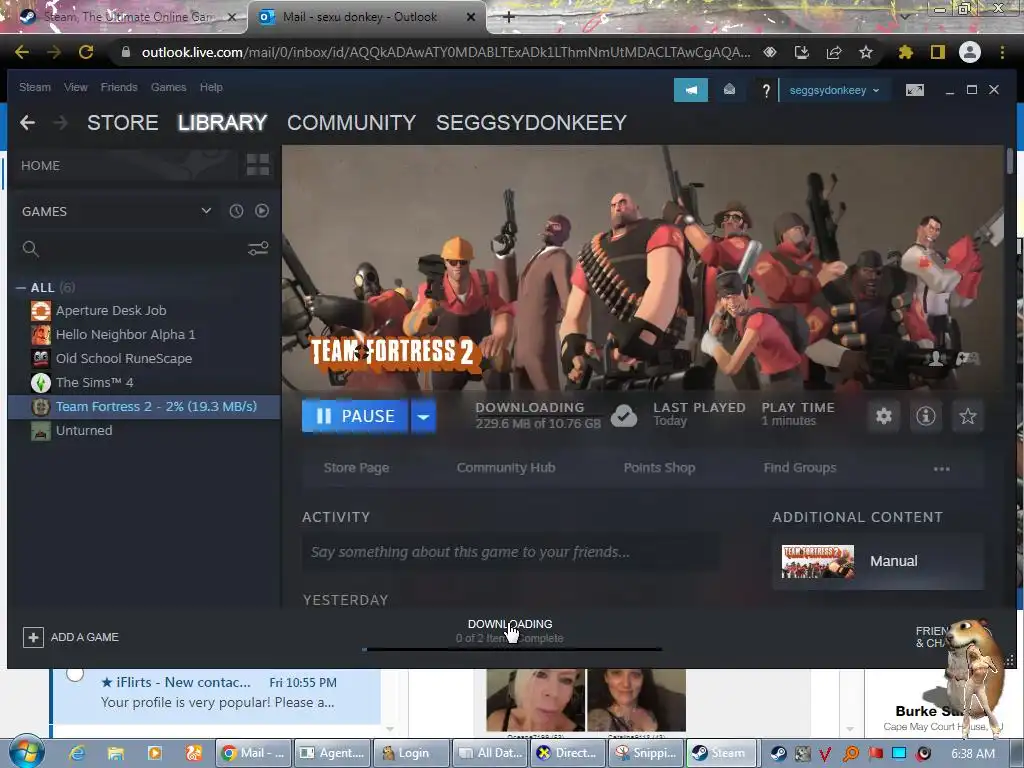The width and height of the screenshot is (1024, 768).
Task: Open Steam taskbar button
Action: click(720, 753)
